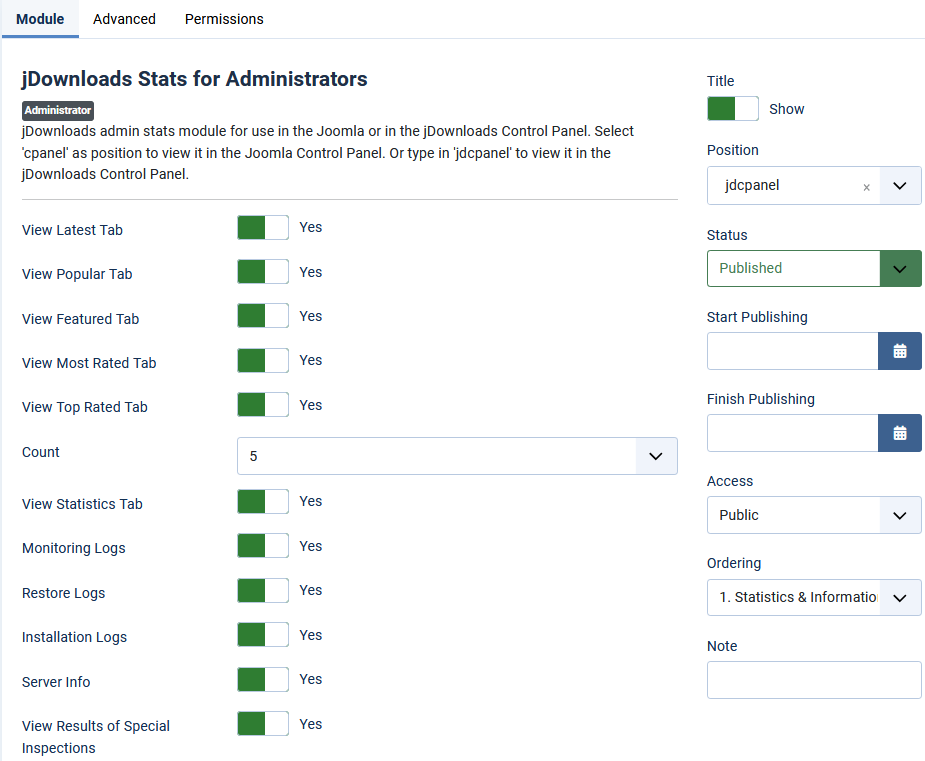Image resolution: width=925 pixels, height=761 pixels.
Task: Switch to the Permissions tab
Action: click(224, 19)
